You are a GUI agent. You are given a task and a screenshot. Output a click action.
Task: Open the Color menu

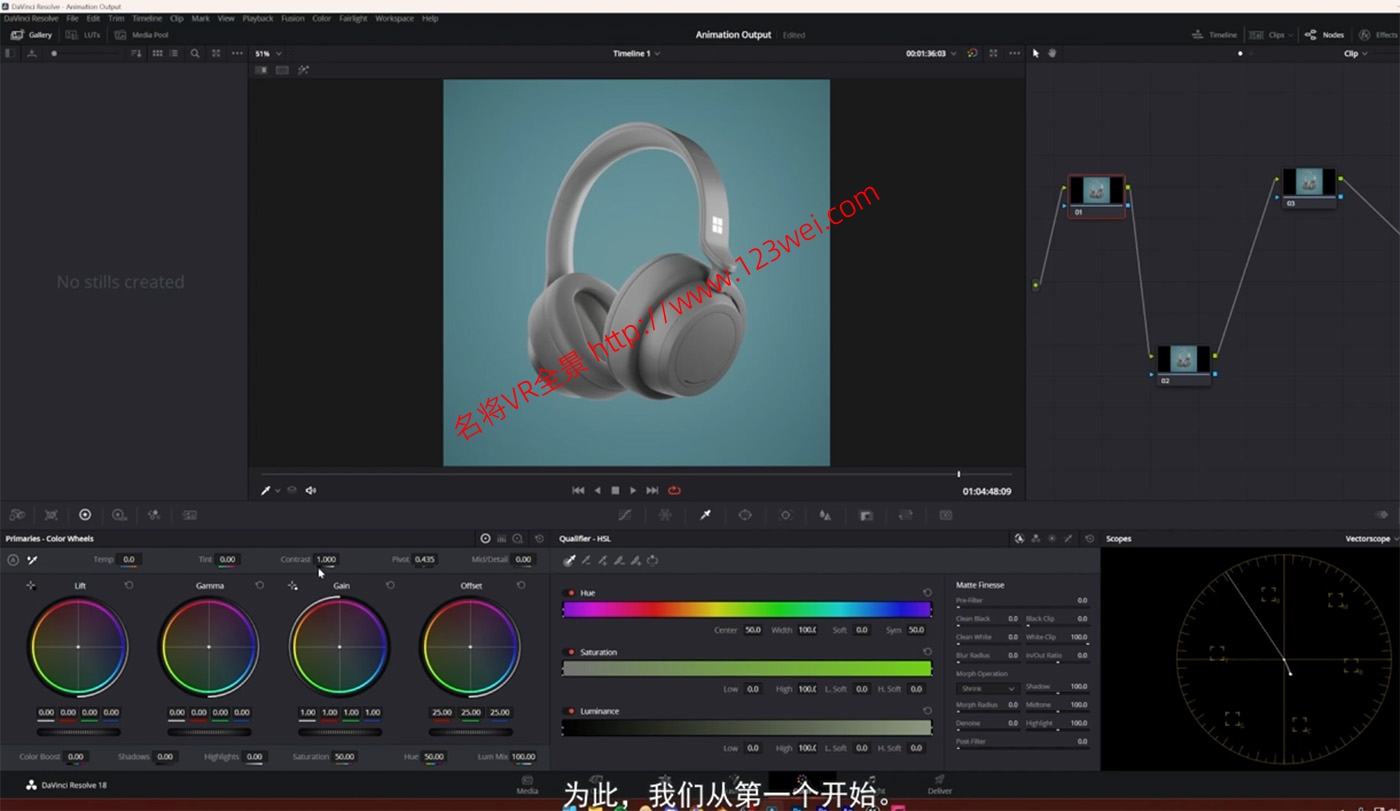coord(321,18)
